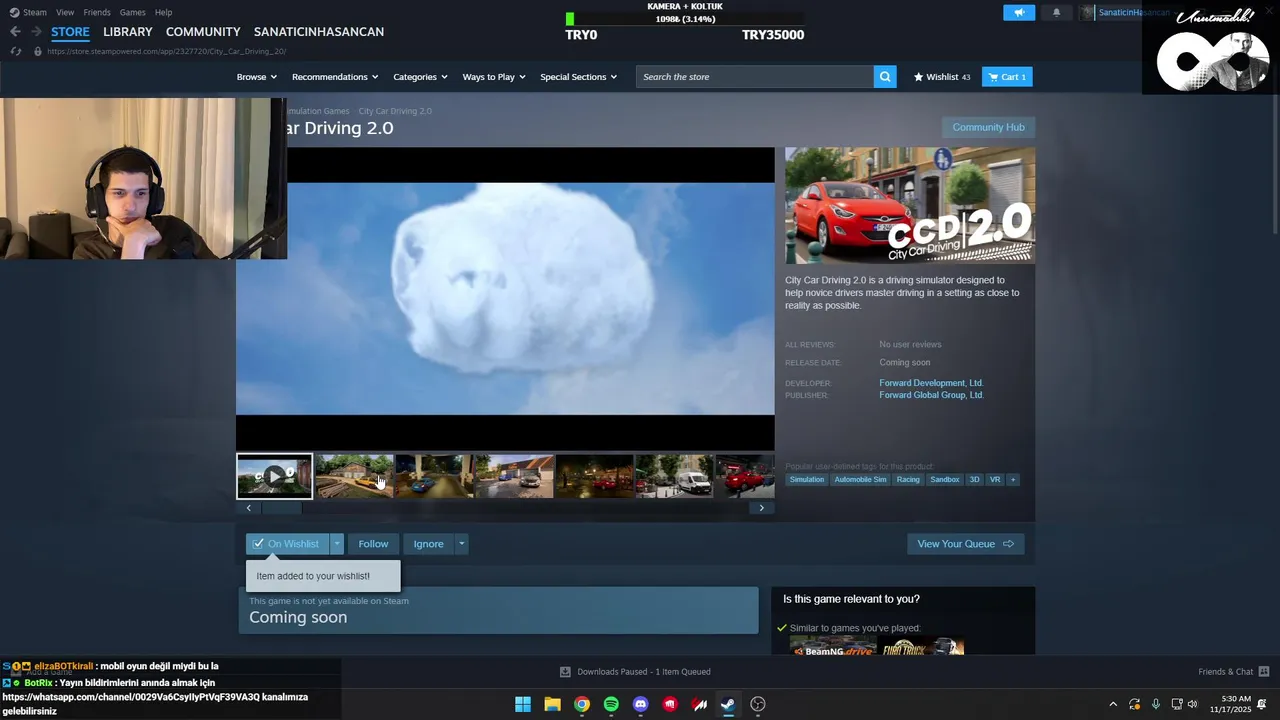This screenshot has height=720, width=1280.
Task: Select the white van screenshot thumbnail
Action: (x=674, y=476)
